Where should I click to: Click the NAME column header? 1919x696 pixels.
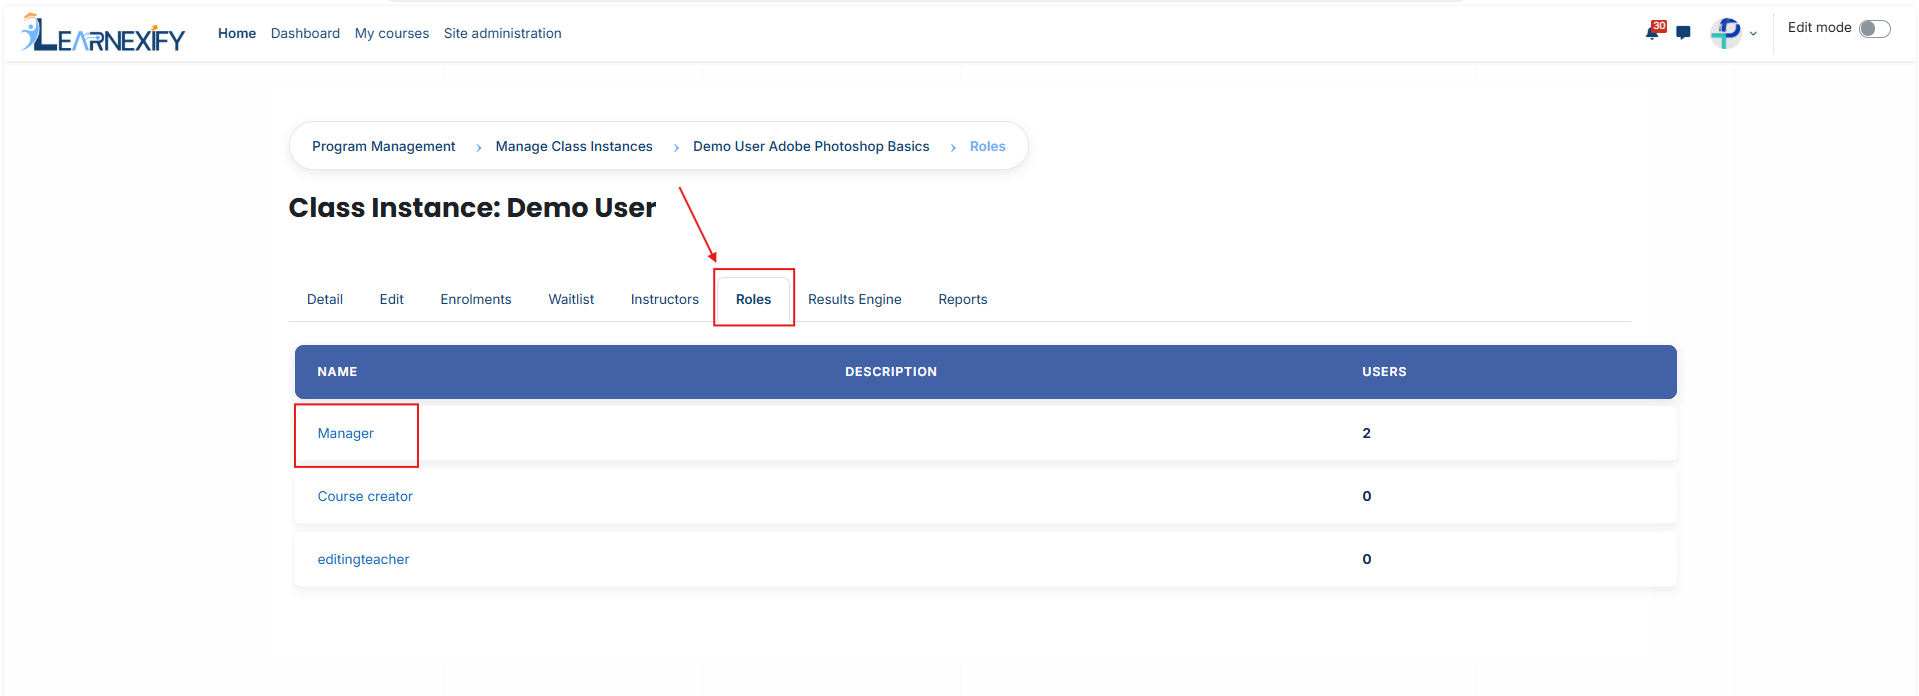coord(337,372)
